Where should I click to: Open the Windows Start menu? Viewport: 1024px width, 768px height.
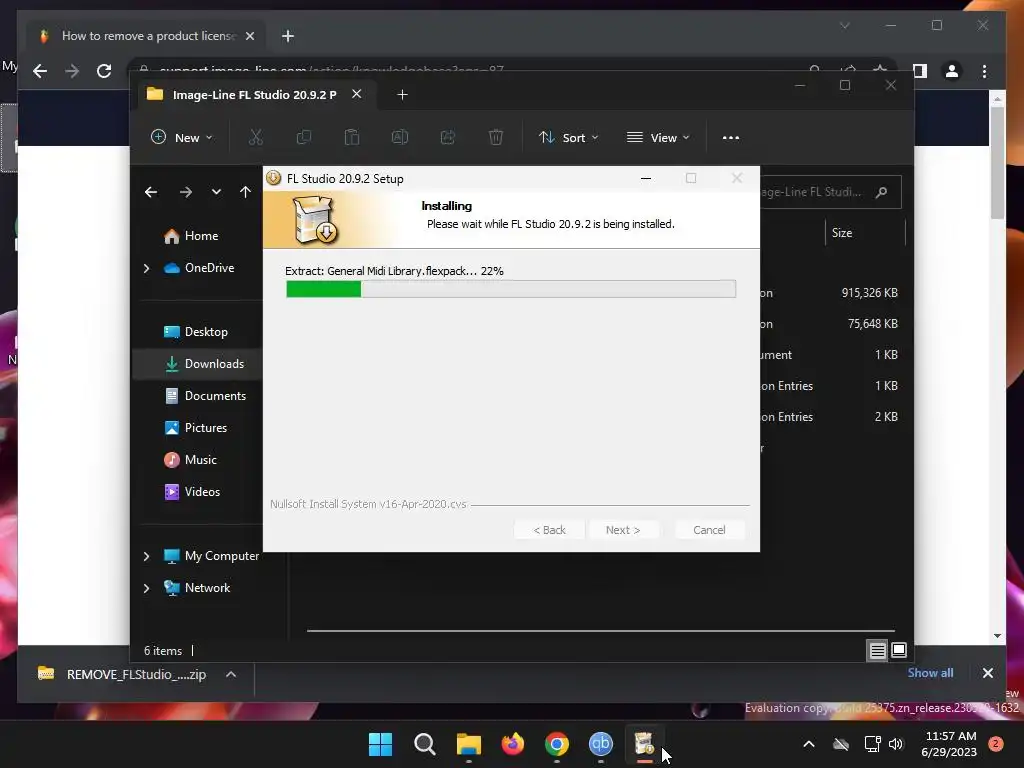pos(380,744)
